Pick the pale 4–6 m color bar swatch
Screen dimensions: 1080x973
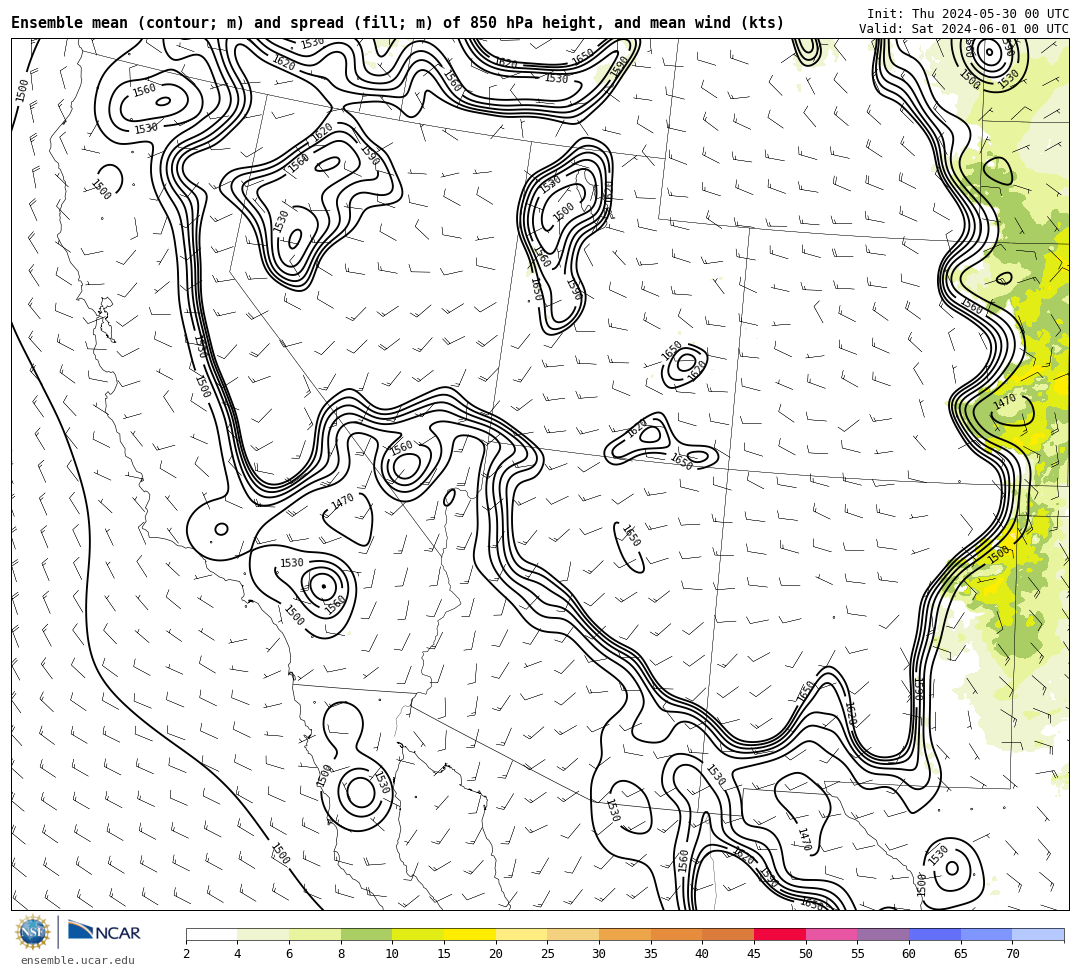point(263,934)
